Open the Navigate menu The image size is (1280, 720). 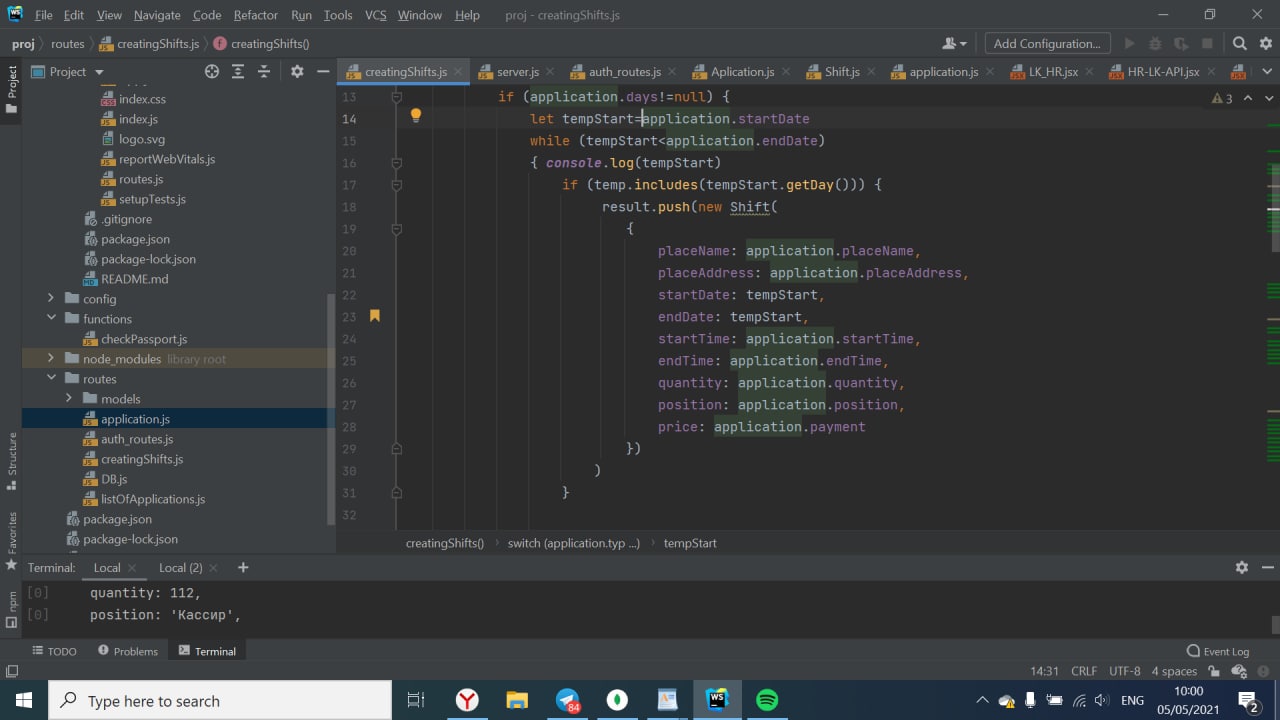pos(157,15)
